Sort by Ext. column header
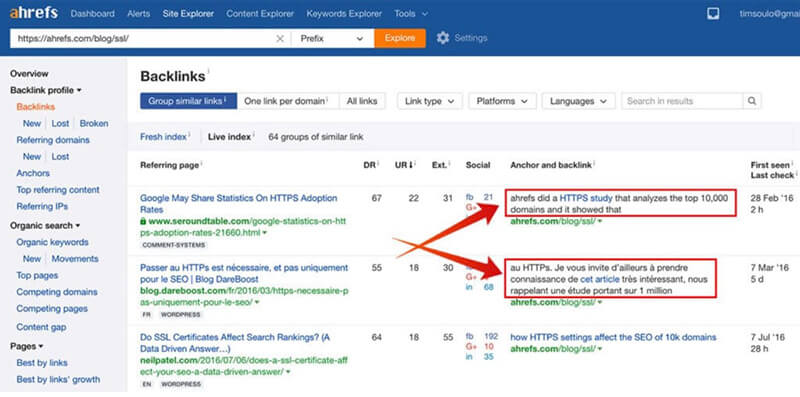Viewport: 800px width, 397px height. 440,165
